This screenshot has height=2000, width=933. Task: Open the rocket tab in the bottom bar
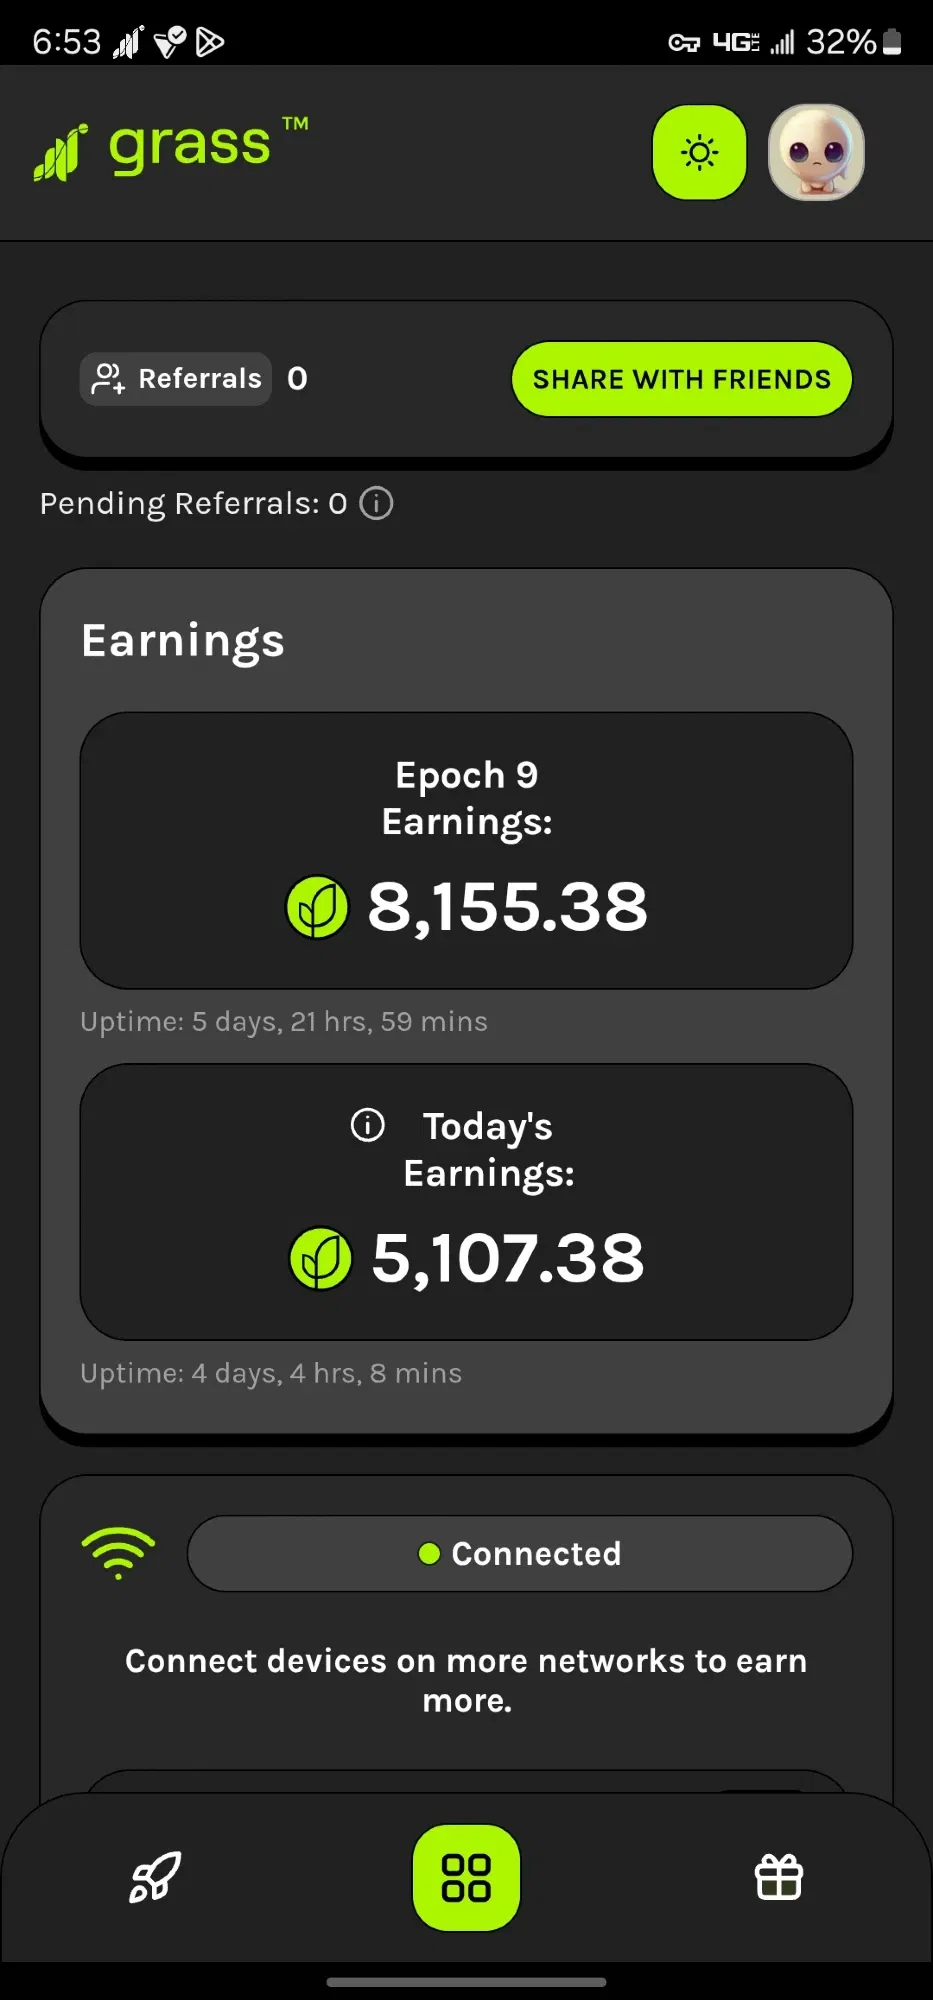(155, 1877)
